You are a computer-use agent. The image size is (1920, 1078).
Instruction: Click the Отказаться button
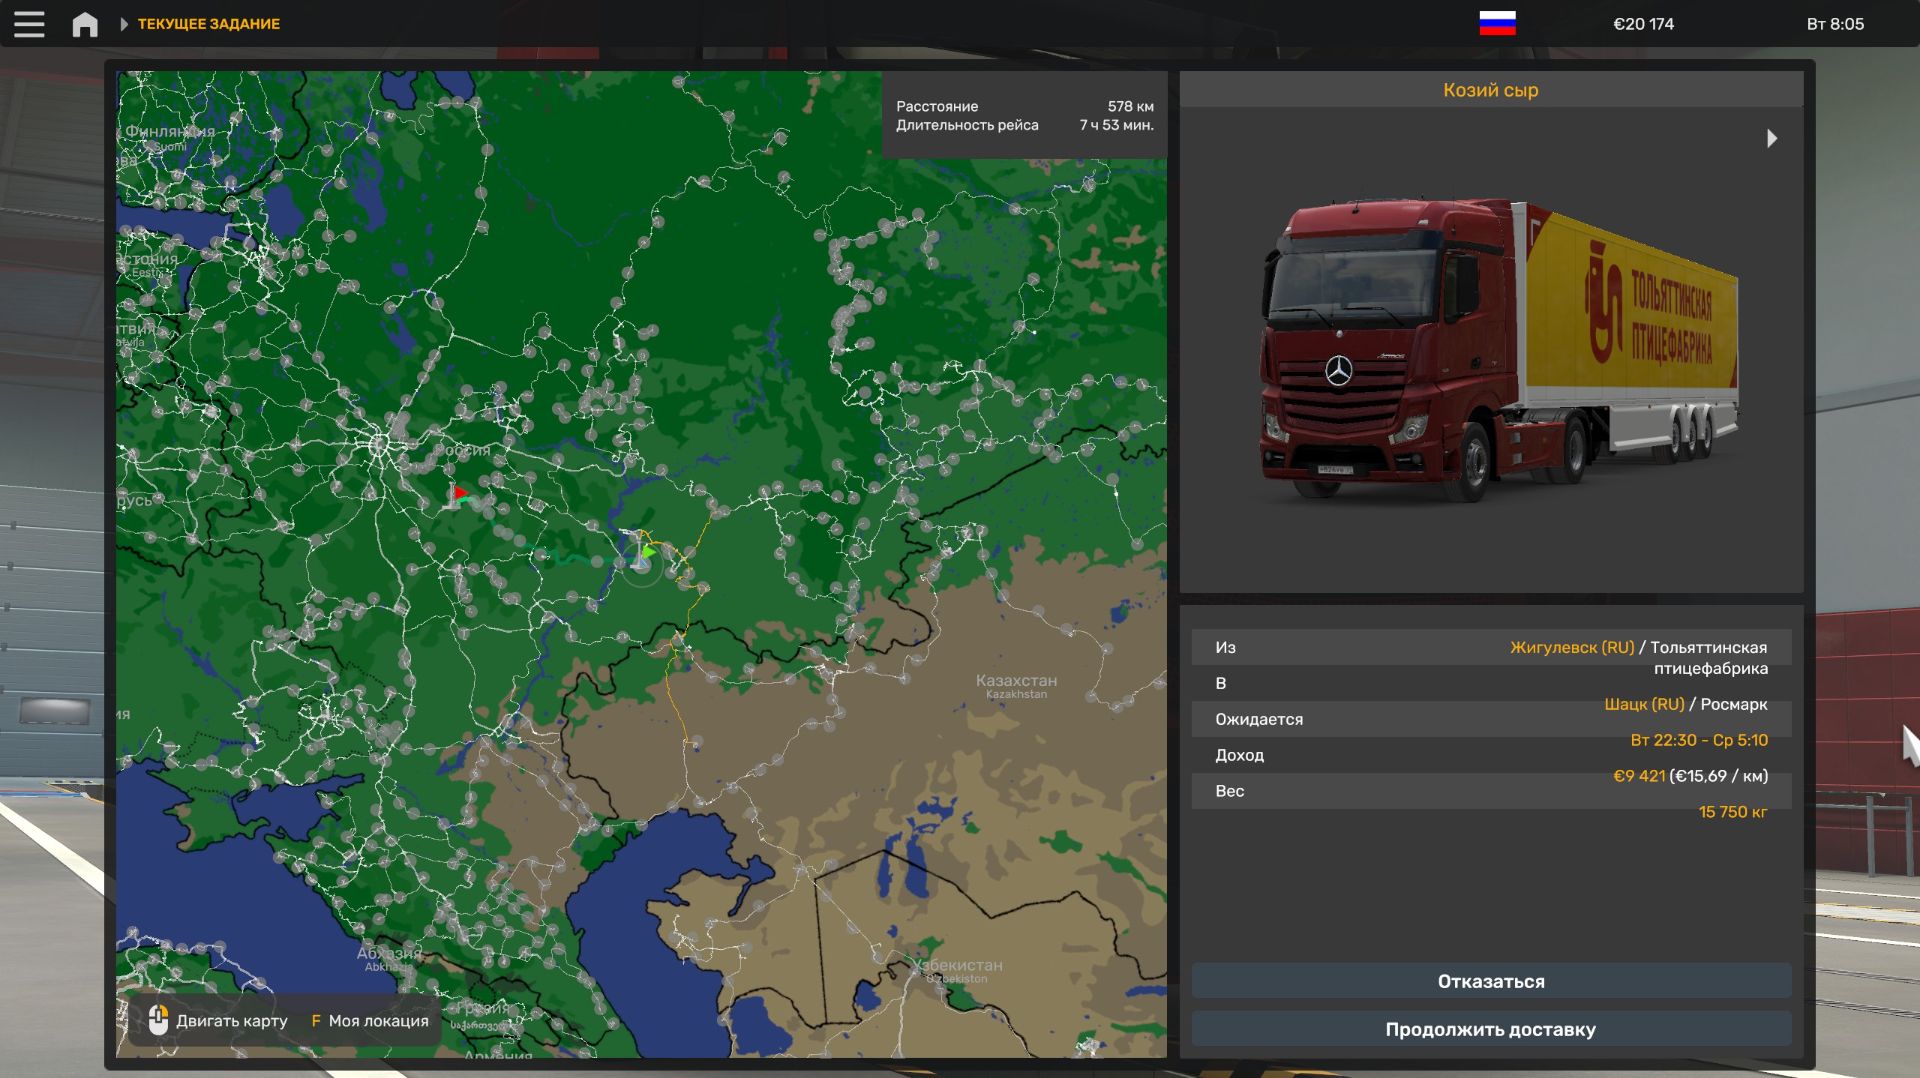1491,981
